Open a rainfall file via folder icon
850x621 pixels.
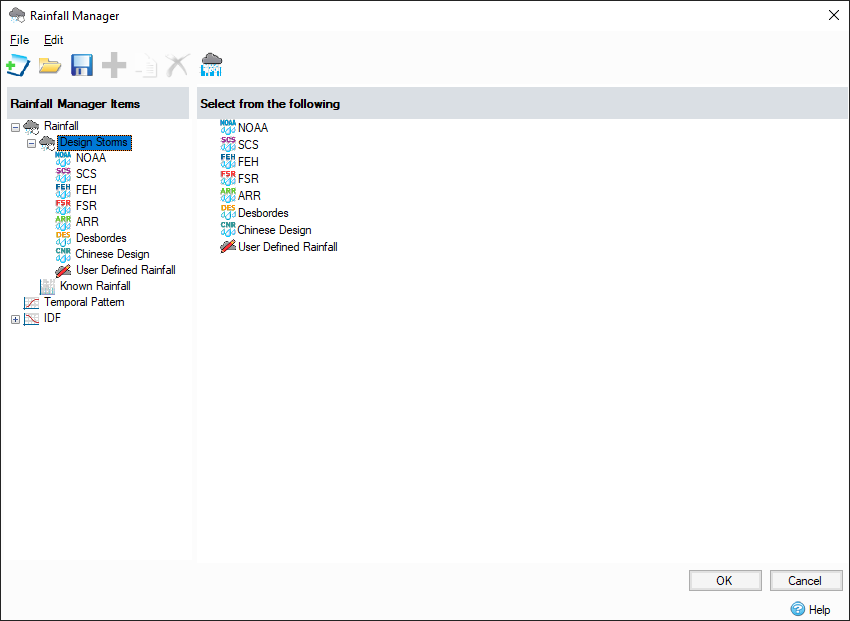point(50,66)
